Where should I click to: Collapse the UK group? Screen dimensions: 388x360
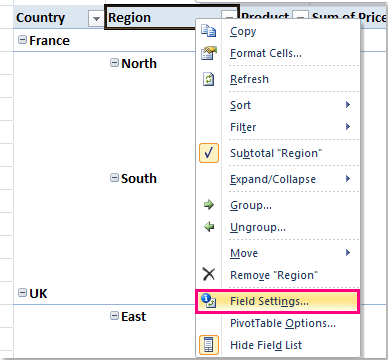22,293
